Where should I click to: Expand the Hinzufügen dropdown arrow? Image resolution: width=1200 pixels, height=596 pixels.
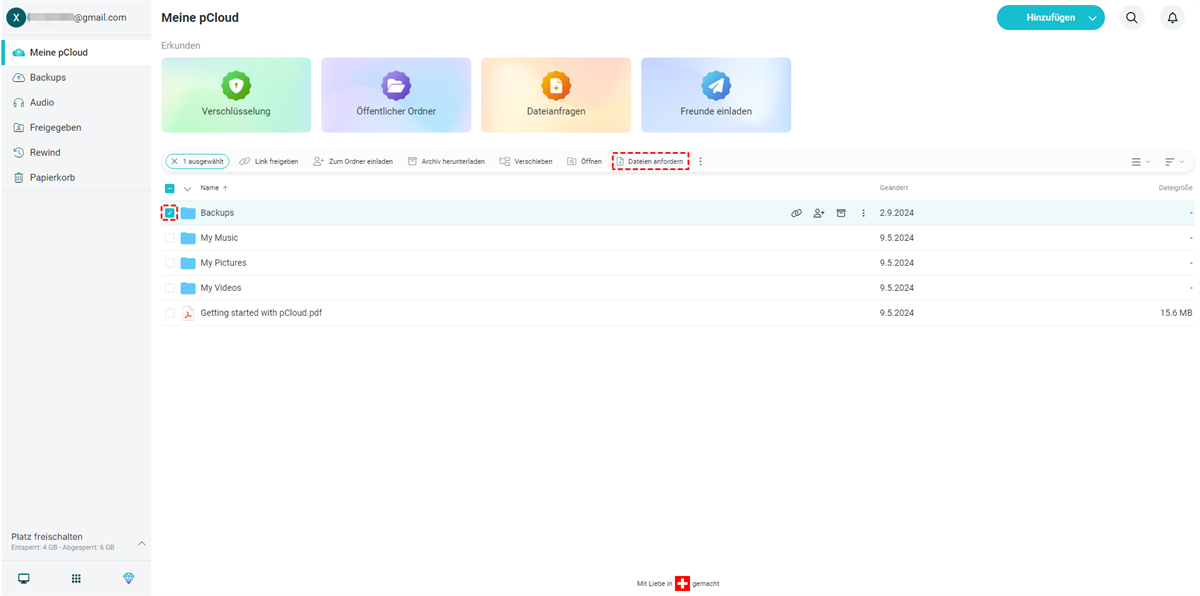1093,18
